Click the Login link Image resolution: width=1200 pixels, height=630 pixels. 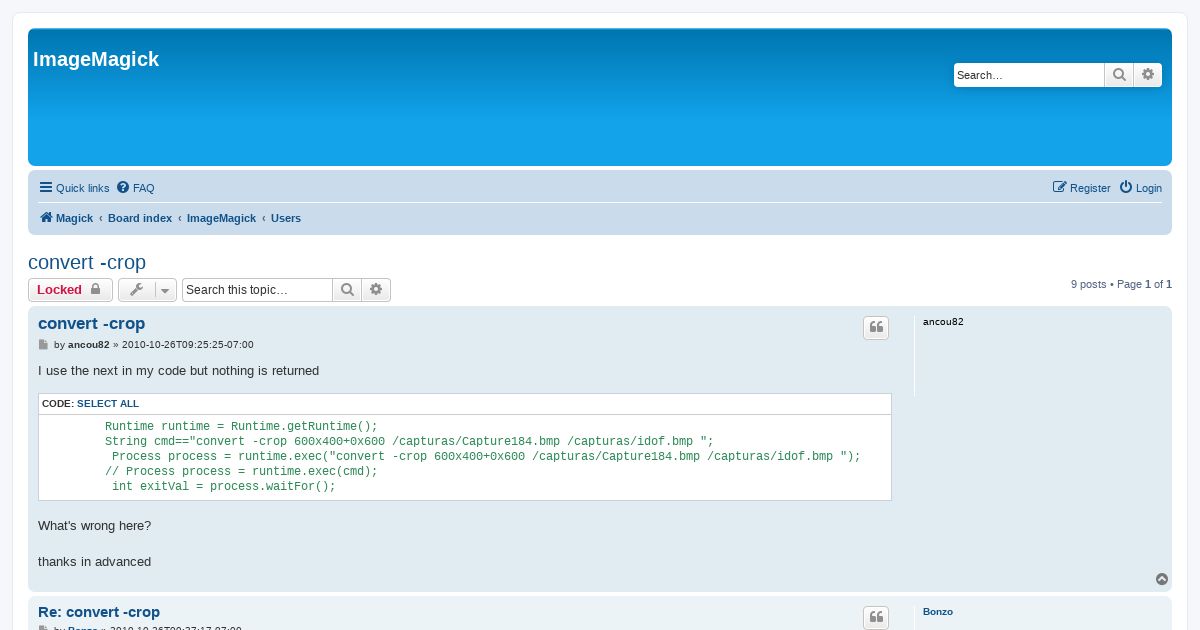pos(1141,188)
